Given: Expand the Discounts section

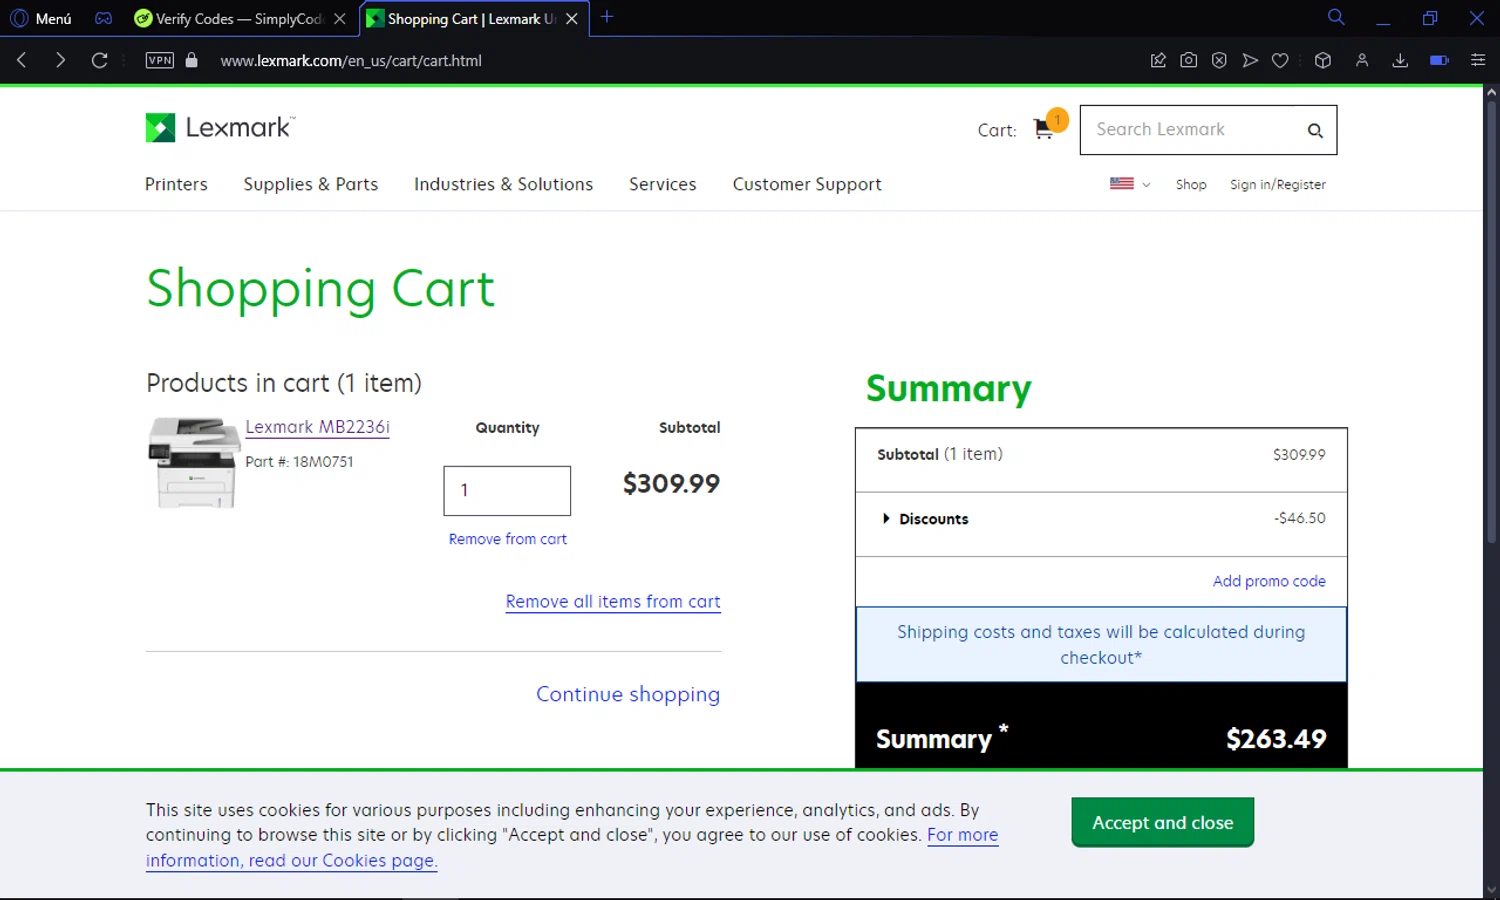Looking at the screenshot, I should point(925,519).
